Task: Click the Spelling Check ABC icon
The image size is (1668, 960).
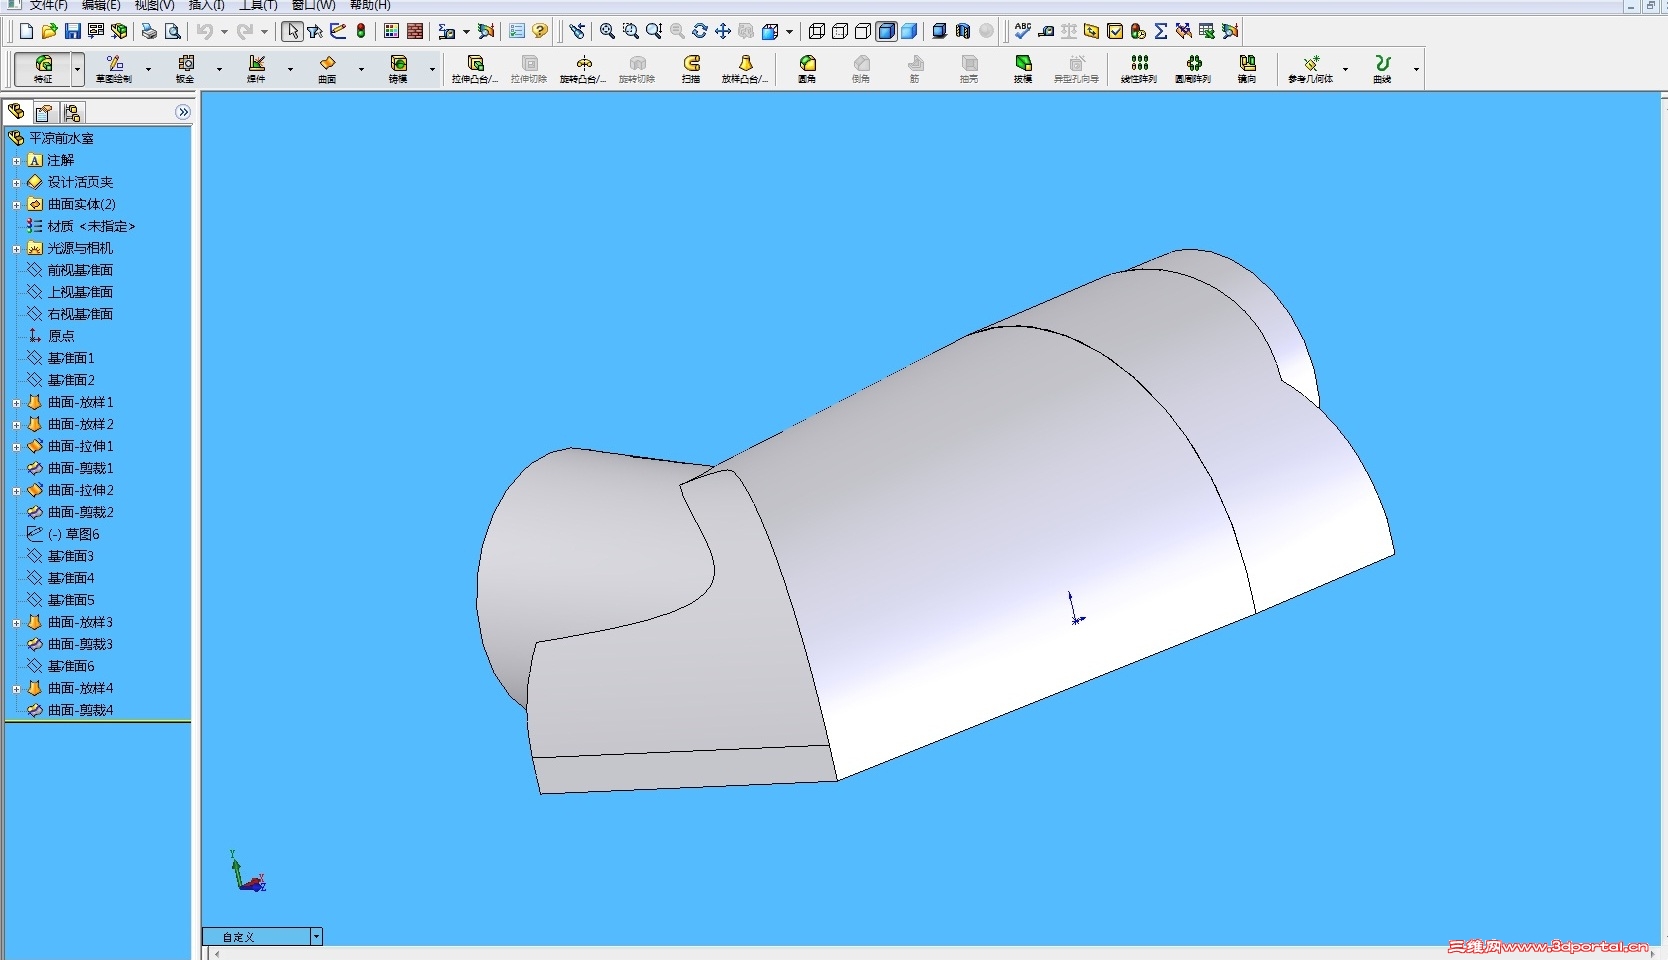Action: point(1022,32)
